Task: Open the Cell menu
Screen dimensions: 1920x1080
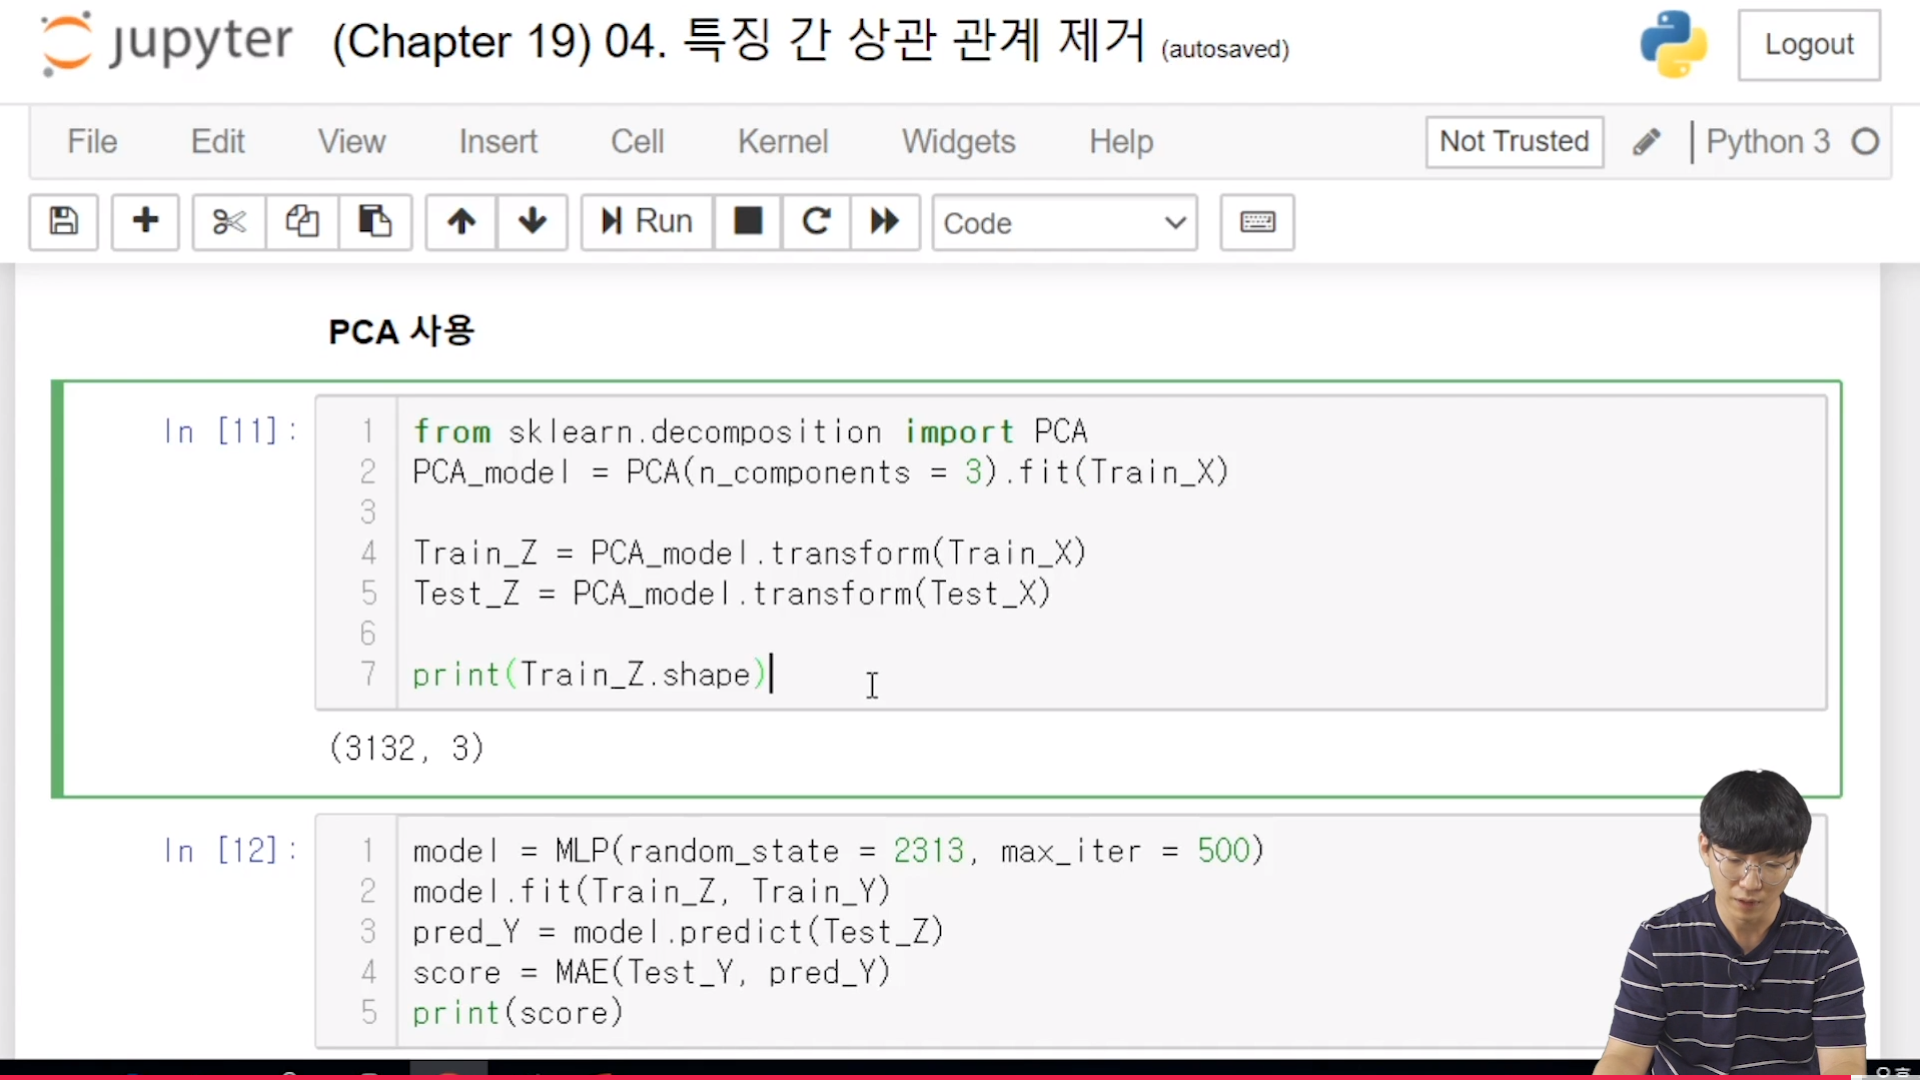Action: pos(637,142)
